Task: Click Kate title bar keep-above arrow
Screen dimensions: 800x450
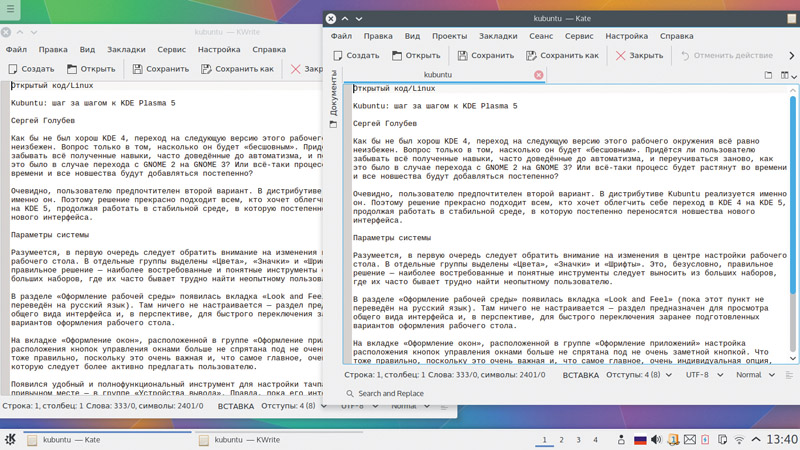Action: pos(345,18)
